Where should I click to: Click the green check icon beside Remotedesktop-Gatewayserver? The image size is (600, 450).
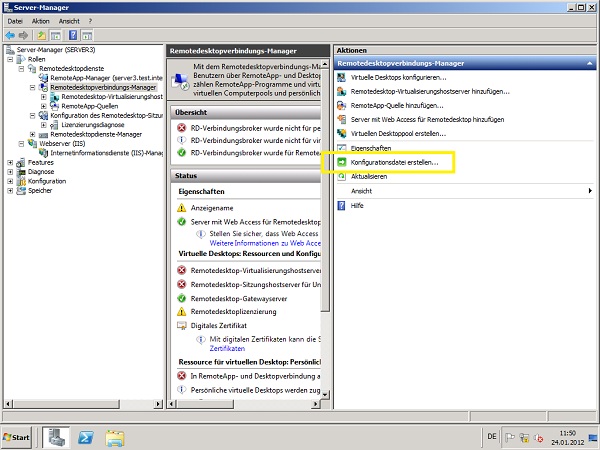click(x=182, y=298)
